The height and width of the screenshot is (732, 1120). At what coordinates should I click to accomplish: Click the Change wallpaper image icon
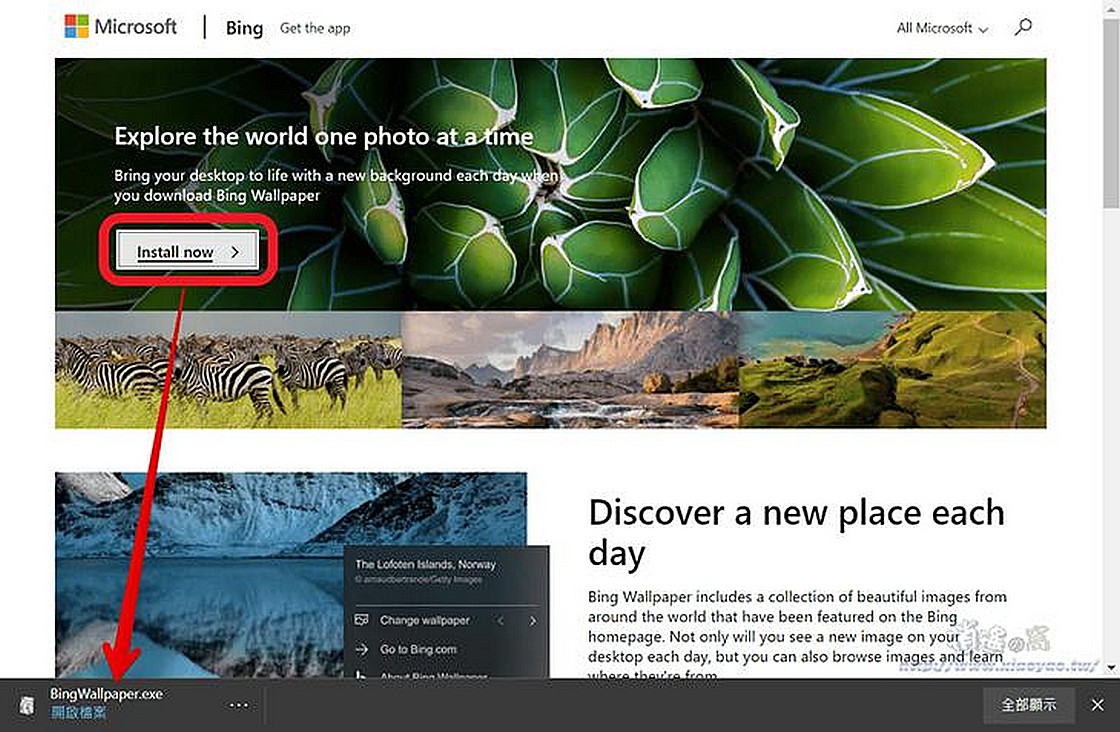[362, 620]
